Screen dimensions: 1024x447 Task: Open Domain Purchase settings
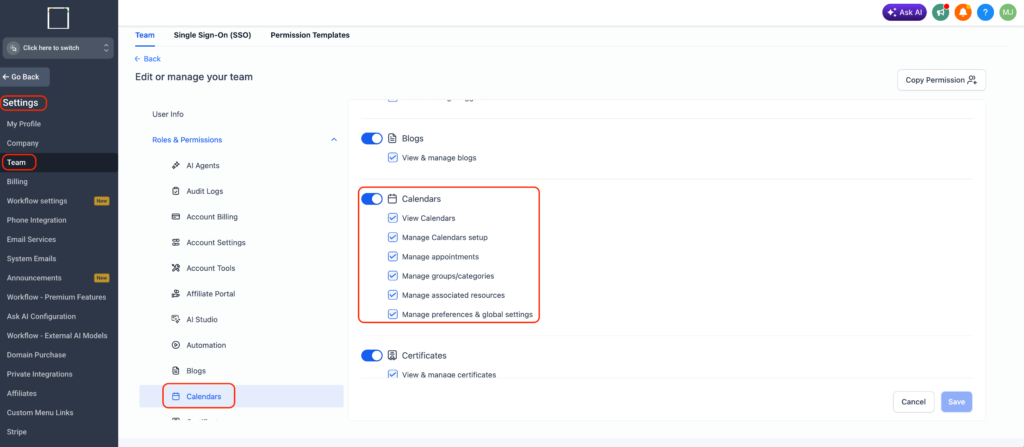coord(35,355)
